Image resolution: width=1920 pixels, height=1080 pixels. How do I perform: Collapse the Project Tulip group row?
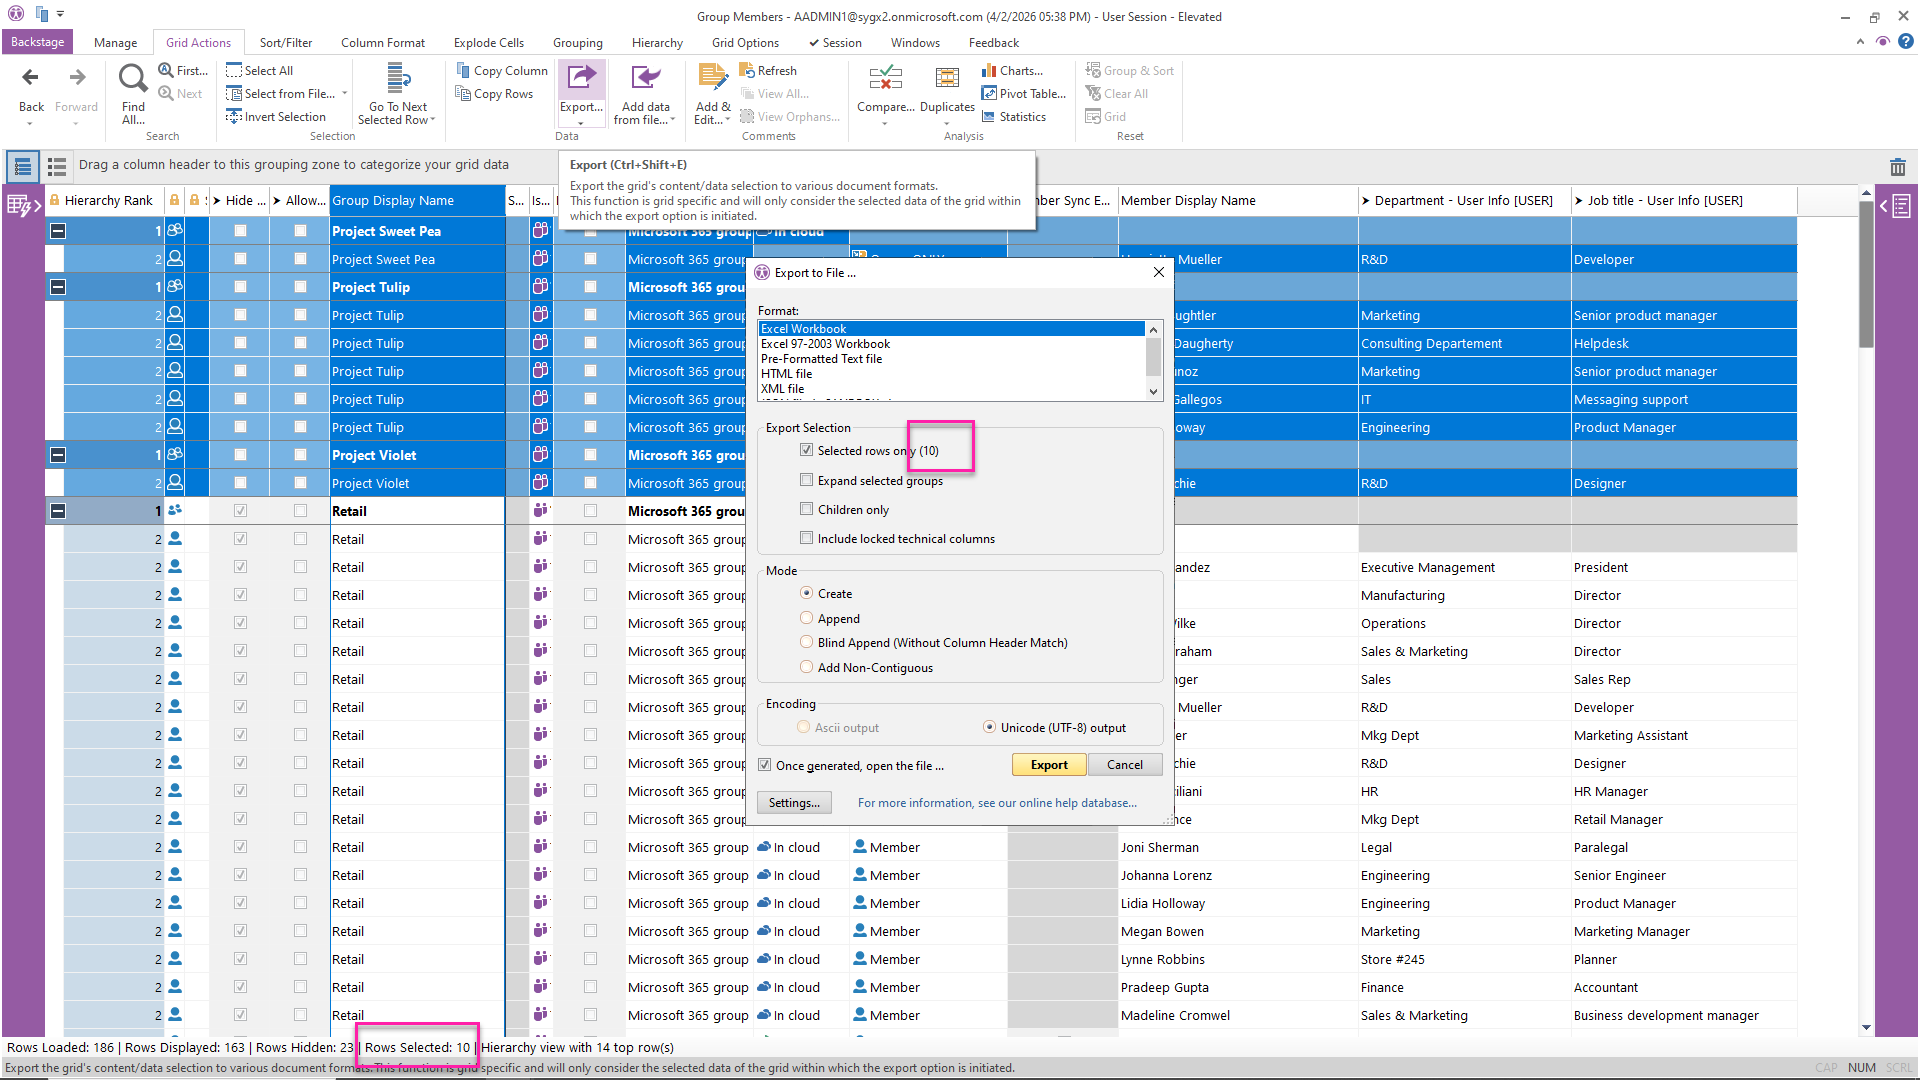pos(58,287)
